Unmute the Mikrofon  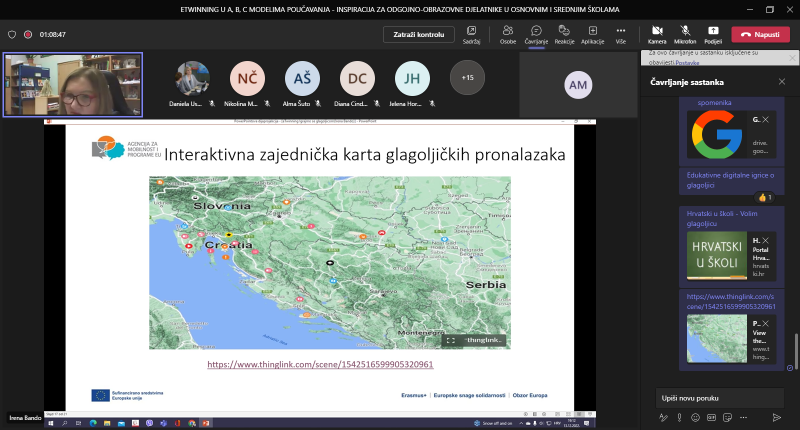[686, 31]
